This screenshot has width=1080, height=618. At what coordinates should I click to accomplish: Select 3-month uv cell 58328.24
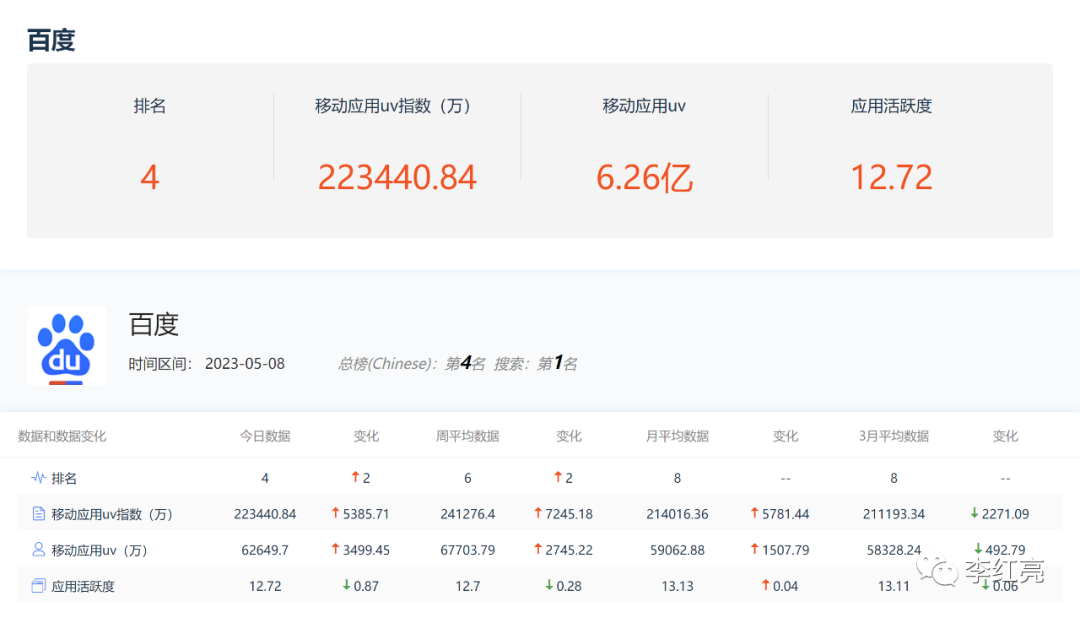click(x=893, y=550)
